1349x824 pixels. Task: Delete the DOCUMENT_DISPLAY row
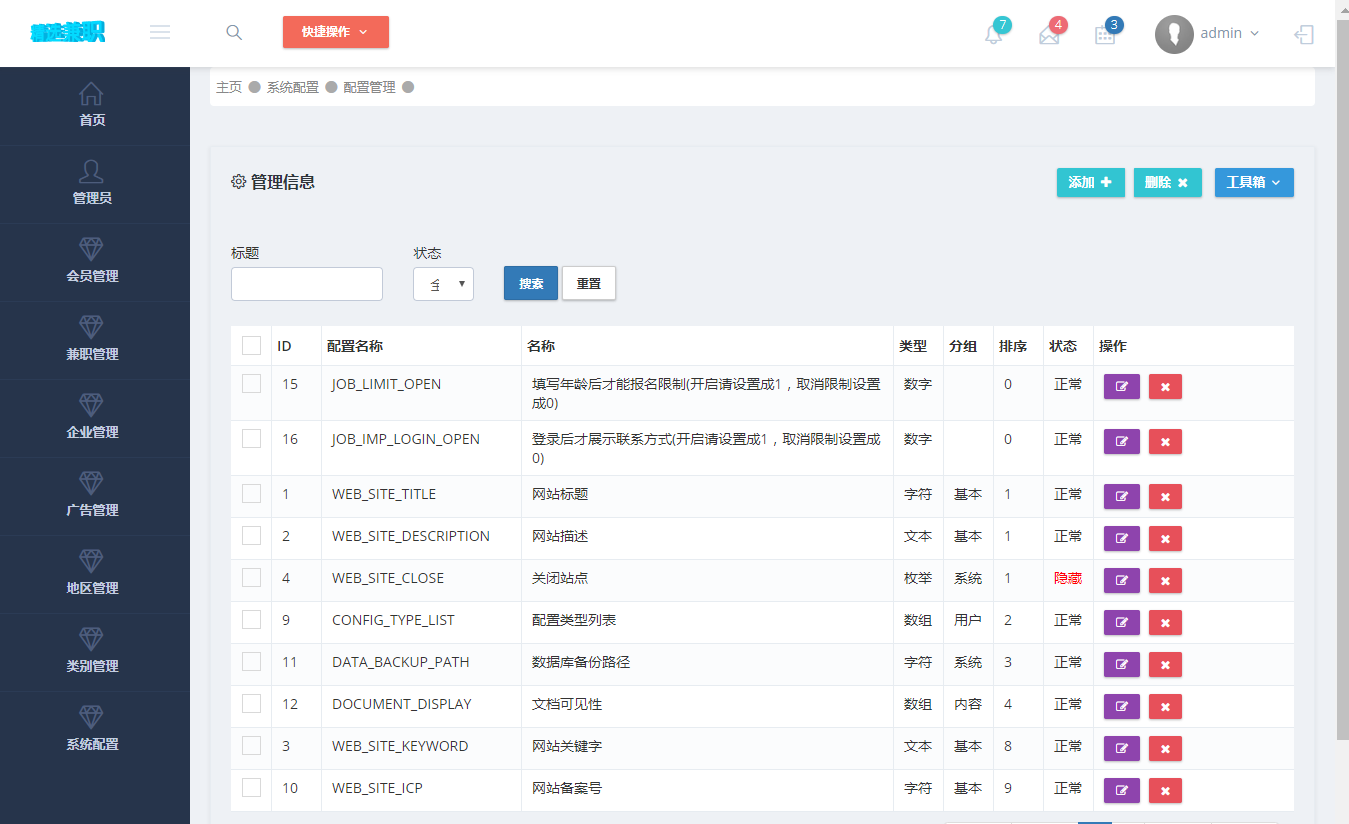click(x=1165, y=706)
